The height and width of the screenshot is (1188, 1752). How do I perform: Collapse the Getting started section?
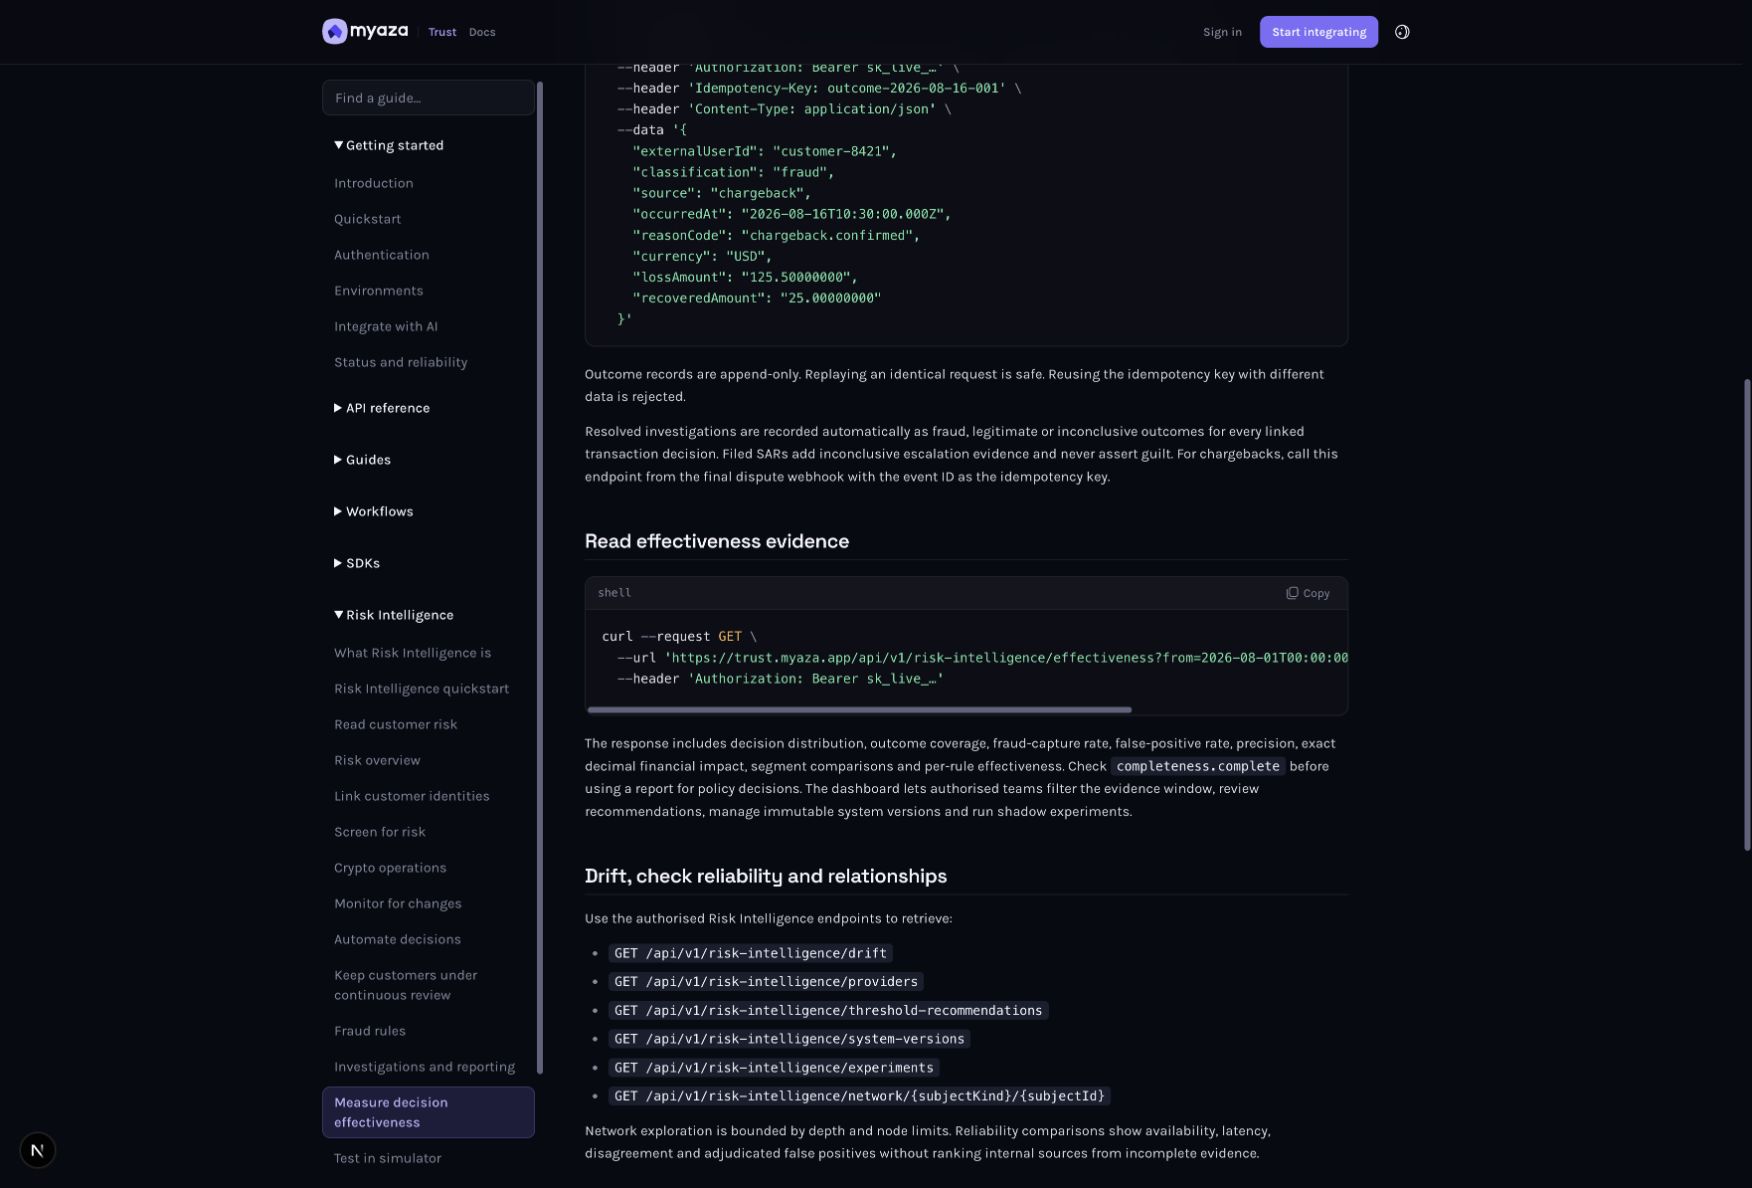click(x=389, y=145)
